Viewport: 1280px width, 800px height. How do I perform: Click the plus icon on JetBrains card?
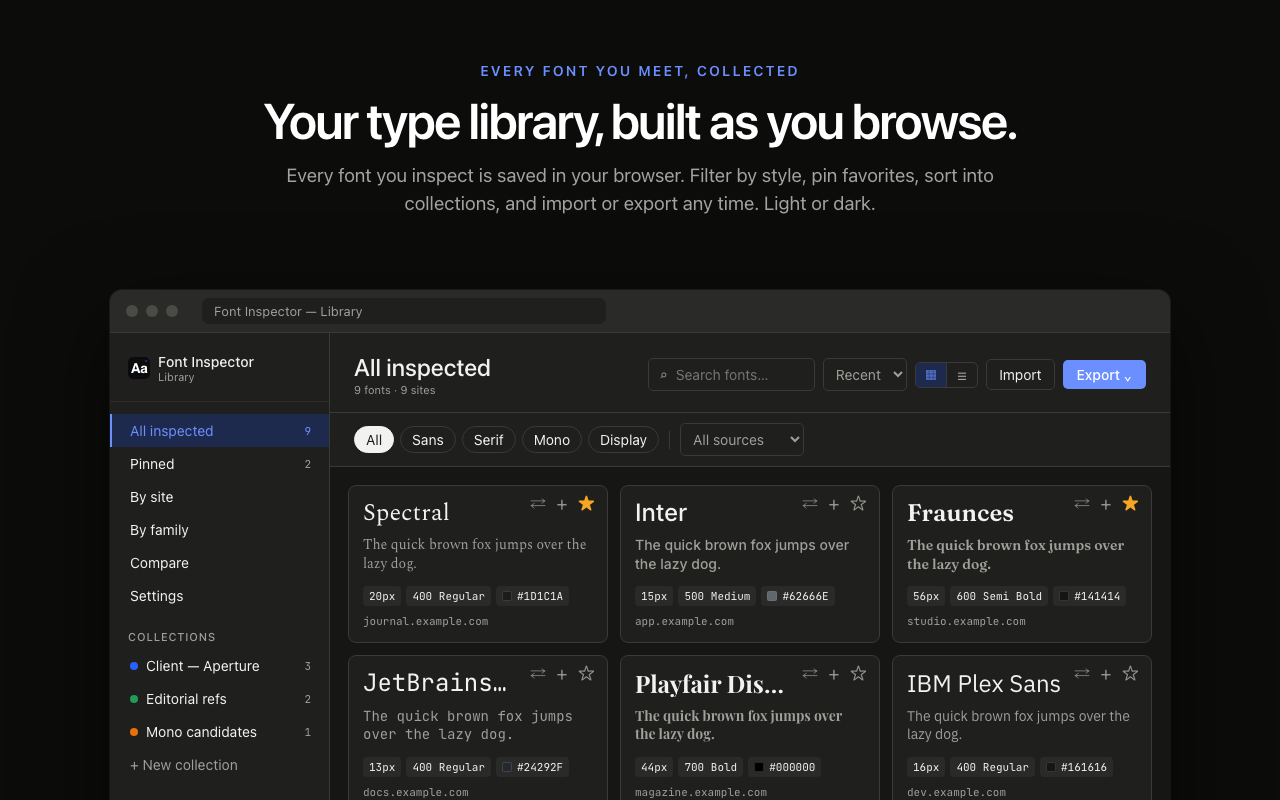562,674
